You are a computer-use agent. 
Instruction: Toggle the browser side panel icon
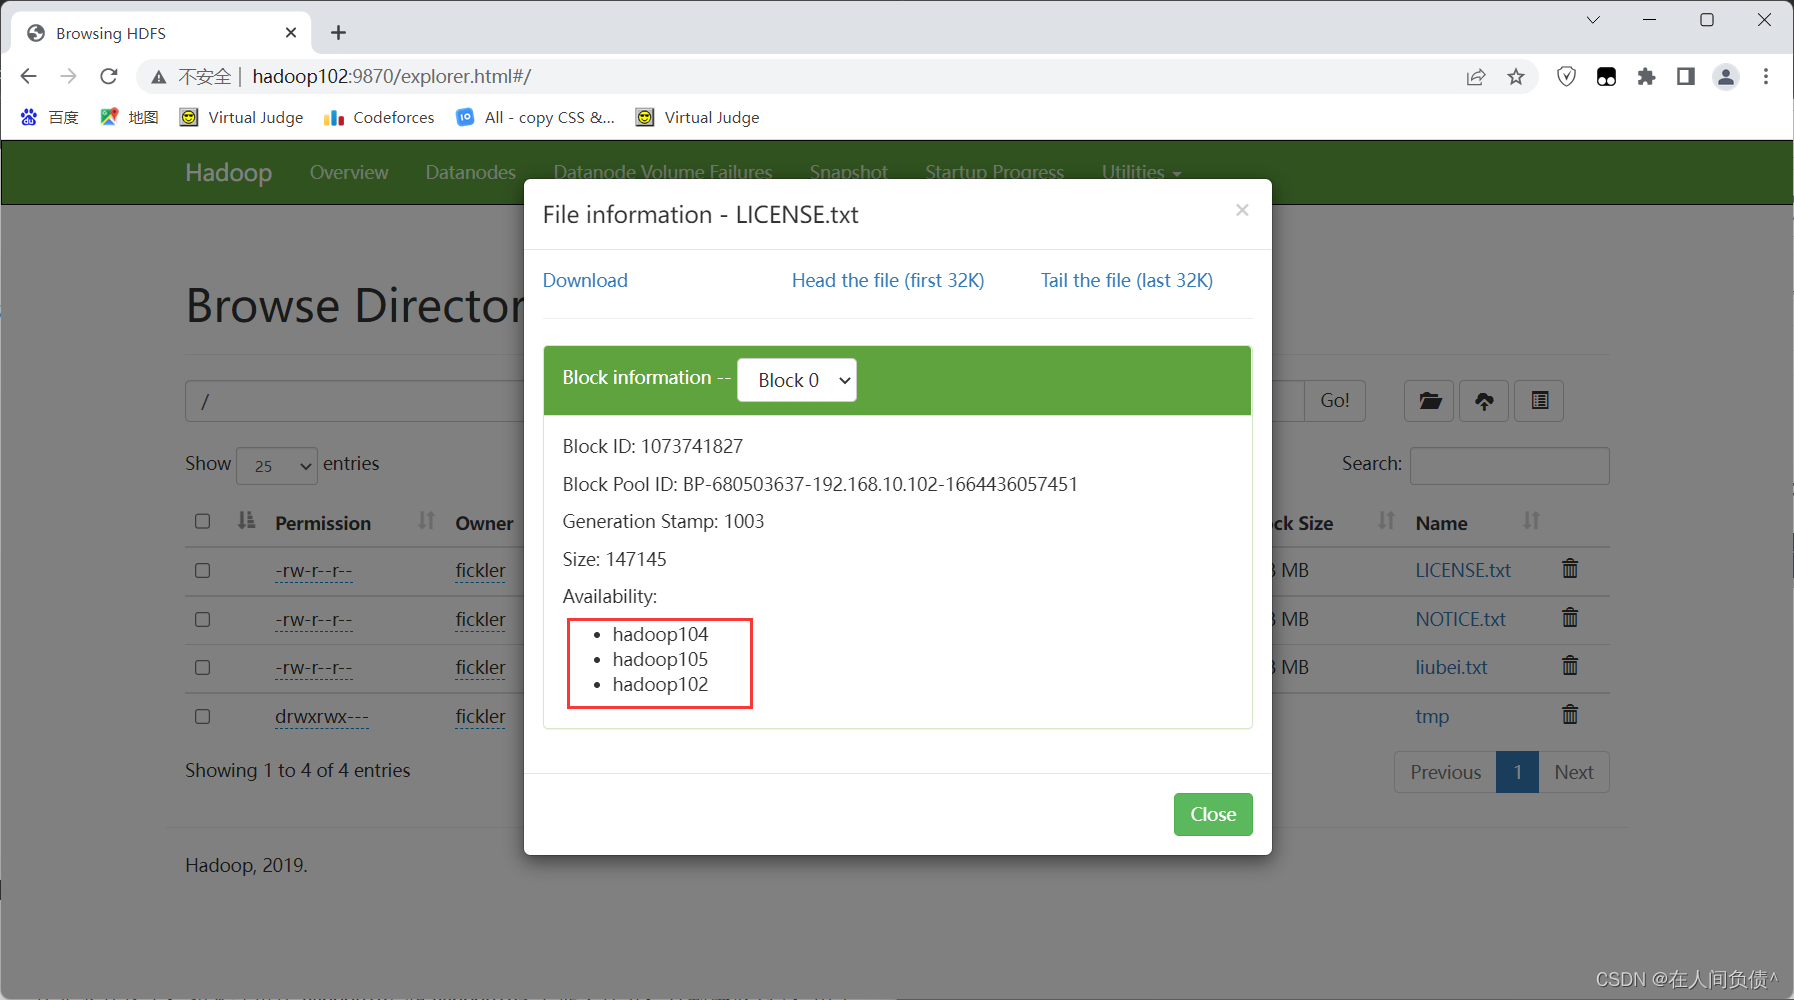coord(1686,77)
